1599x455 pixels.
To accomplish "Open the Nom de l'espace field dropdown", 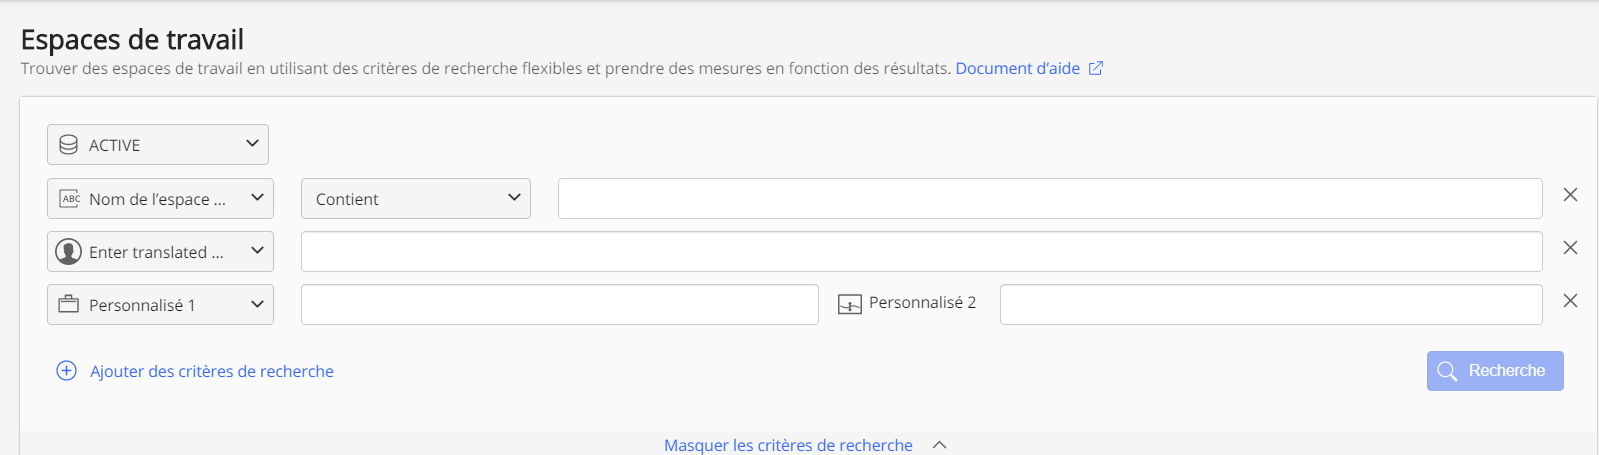I will (257, 198).
